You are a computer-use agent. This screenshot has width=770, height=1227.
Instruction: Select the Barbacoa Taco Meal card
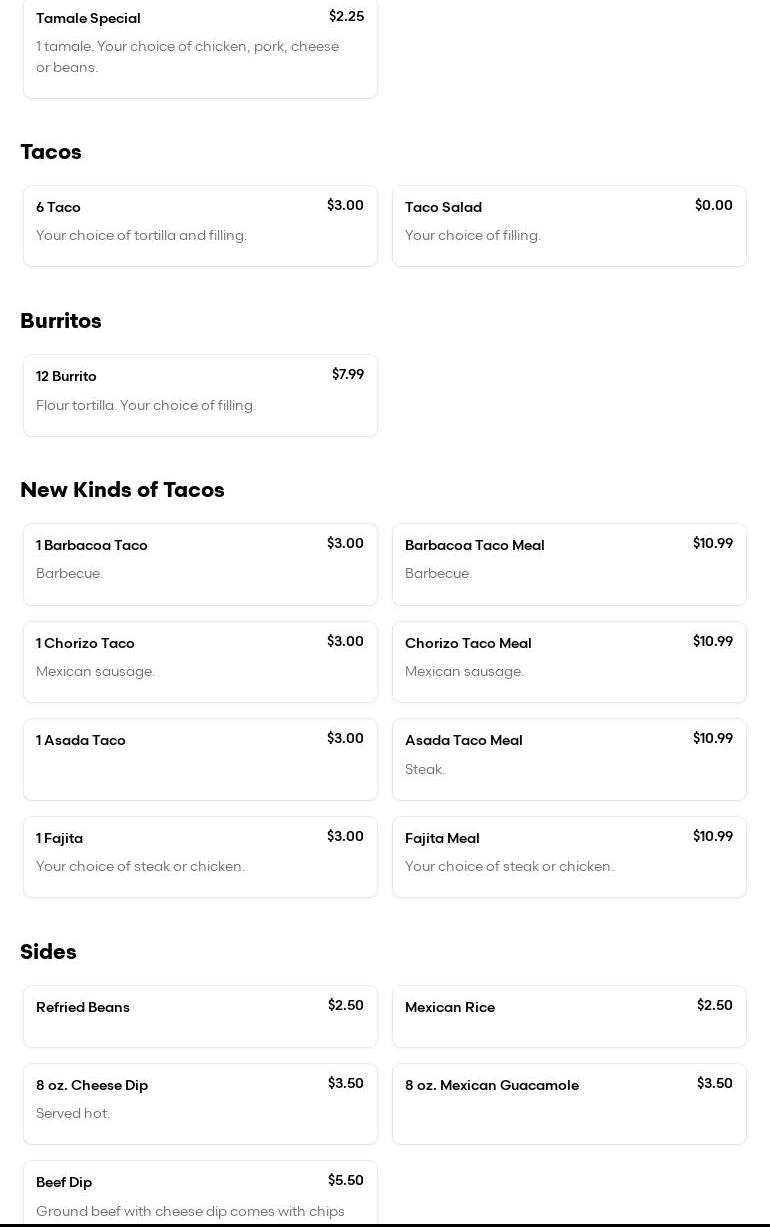click(569, 564)
